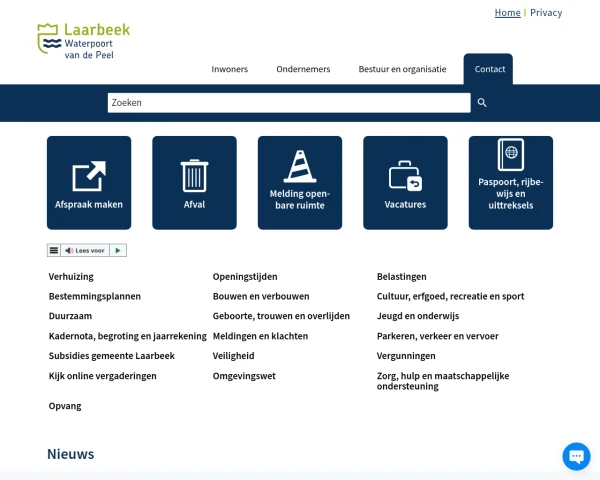Open the Bestuur en organisatie menu item
This screenshot has height=480, width=600.
pos(402,69)
